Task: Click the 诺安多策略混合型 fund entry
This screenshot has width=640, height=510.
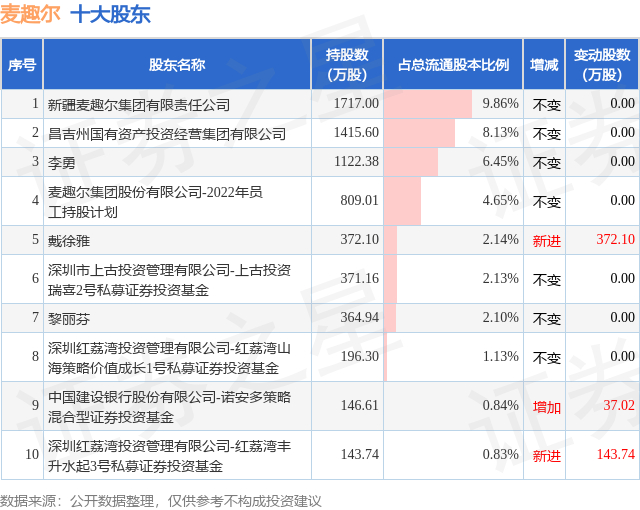Action: click(169, 407)
